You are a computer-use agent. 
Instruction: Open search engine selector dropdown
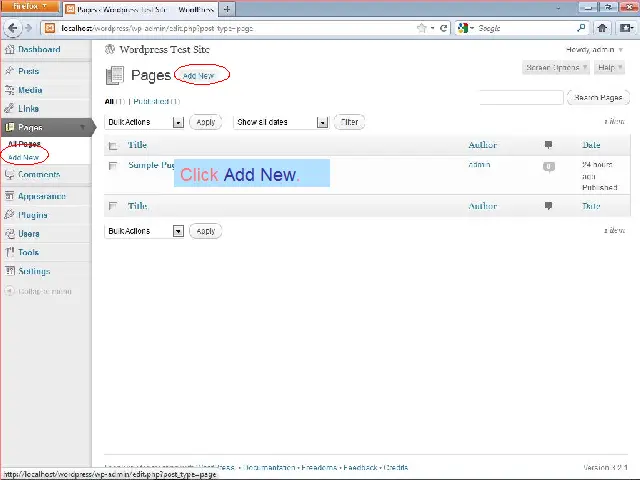[466, 28]
